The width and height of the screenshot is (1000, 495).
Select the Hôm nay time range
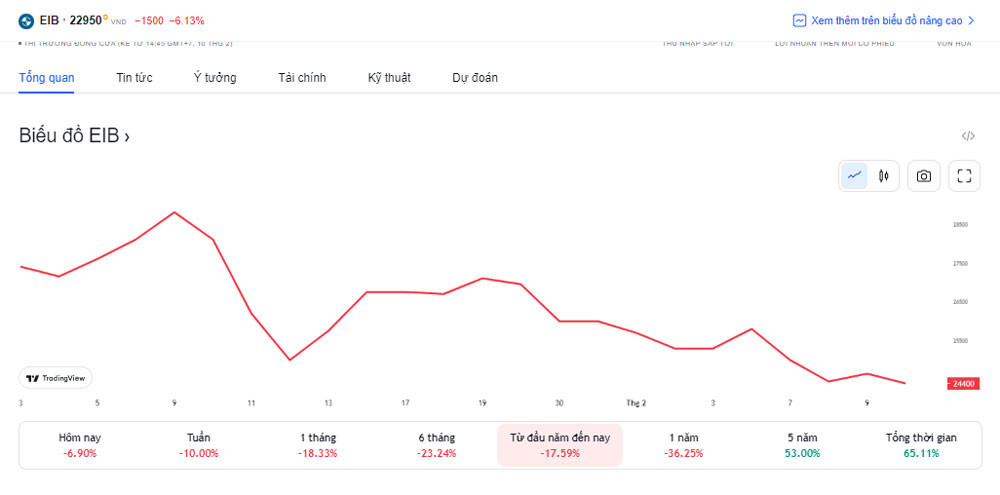(x=80, y=445)
